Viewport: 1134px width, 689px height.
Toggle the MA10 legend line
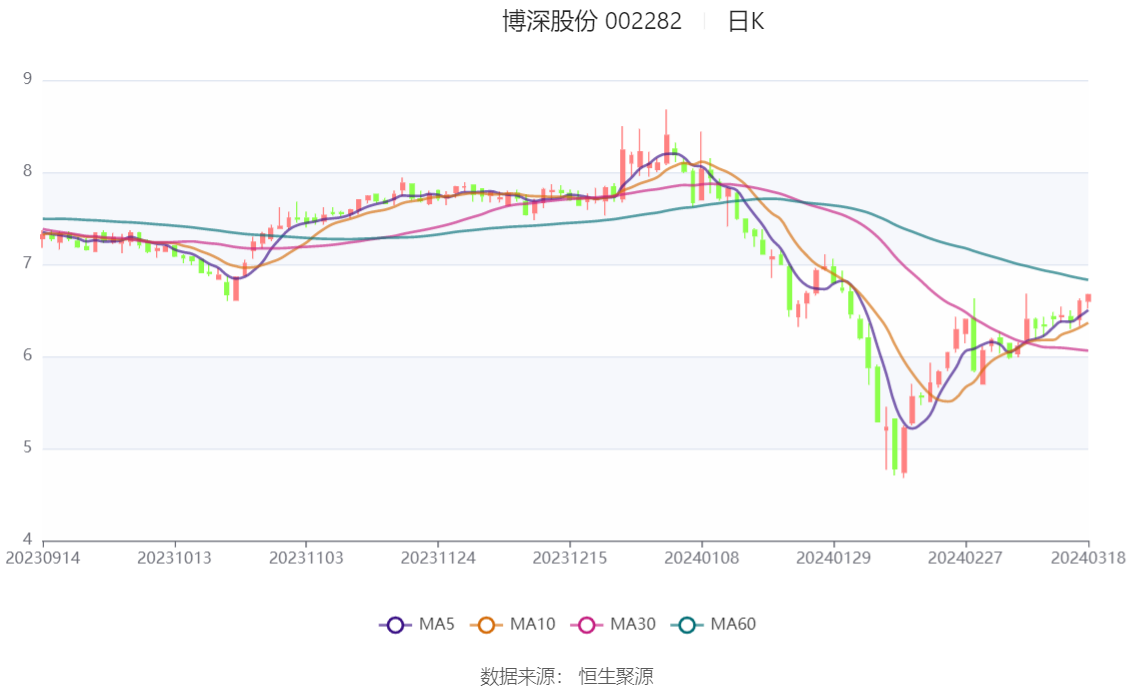tap(513, 625)
